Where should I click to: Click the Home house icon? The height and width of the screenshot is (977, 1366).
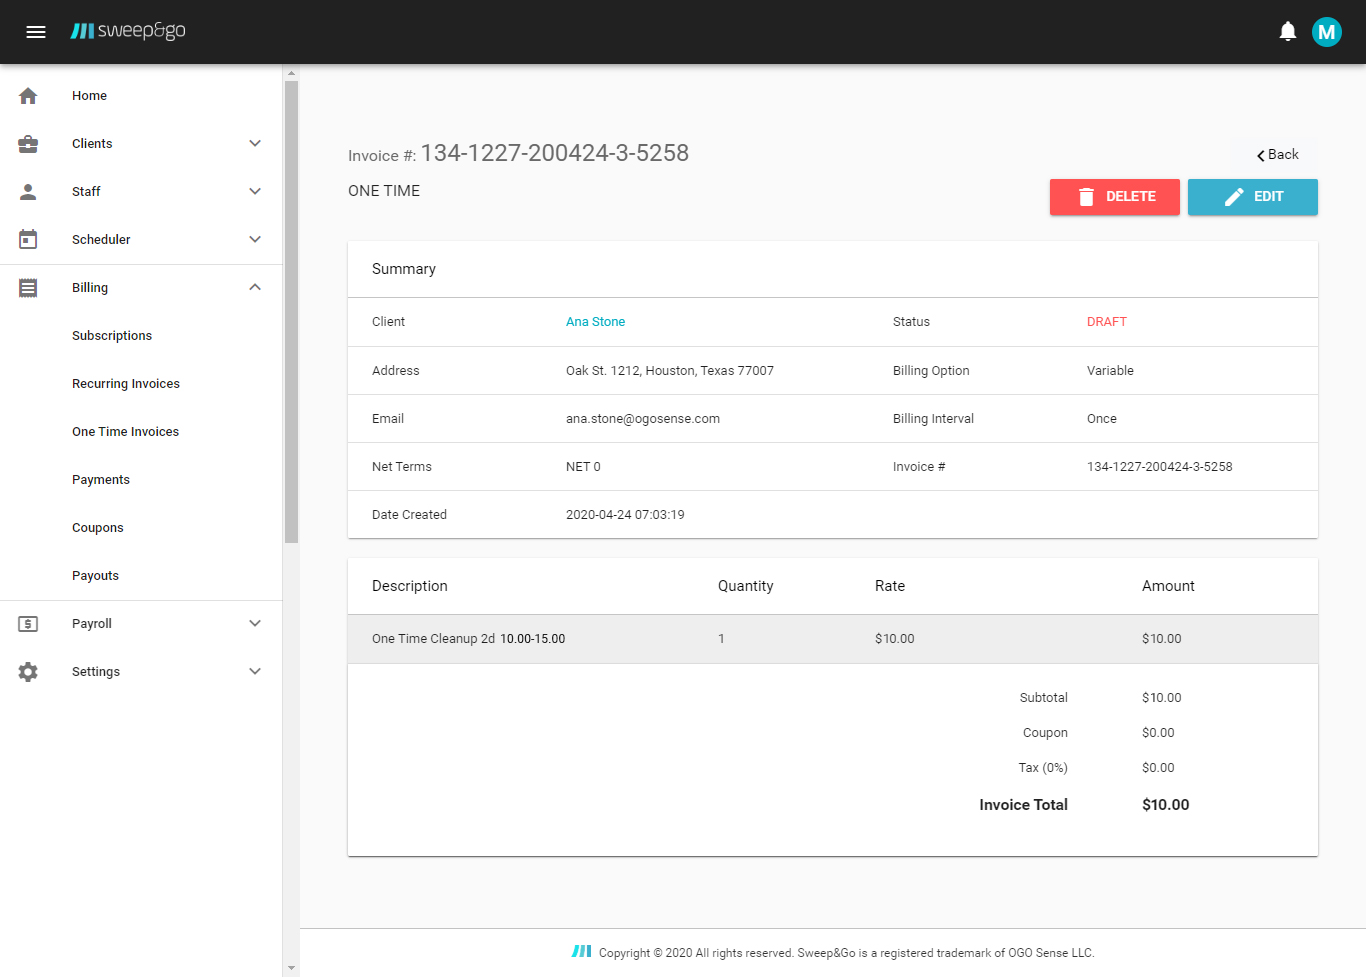tap(28, 96)
